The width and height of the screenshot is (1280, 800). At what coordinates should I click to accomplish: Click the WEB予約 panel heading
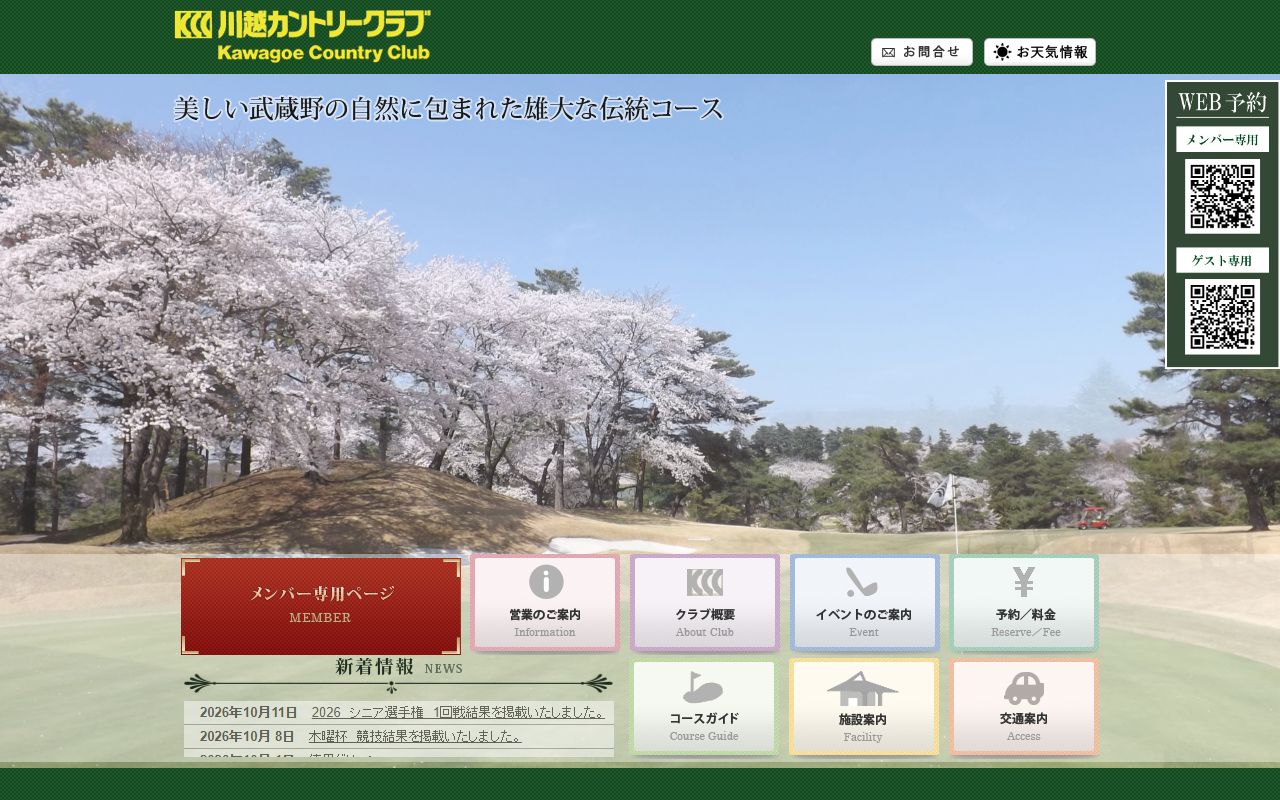coord(1222,102)
